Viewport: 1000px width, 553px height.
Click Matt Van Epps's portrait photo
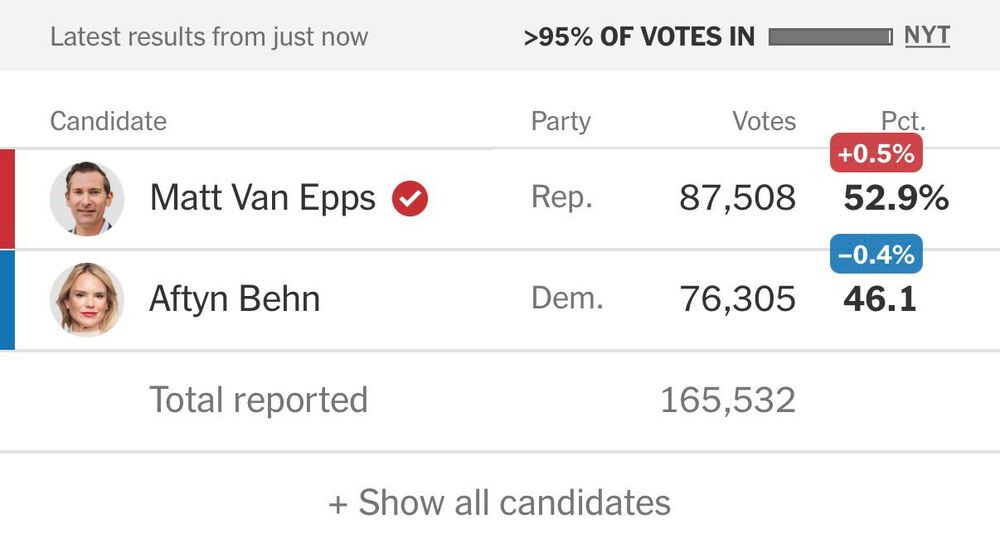(87, 198)
